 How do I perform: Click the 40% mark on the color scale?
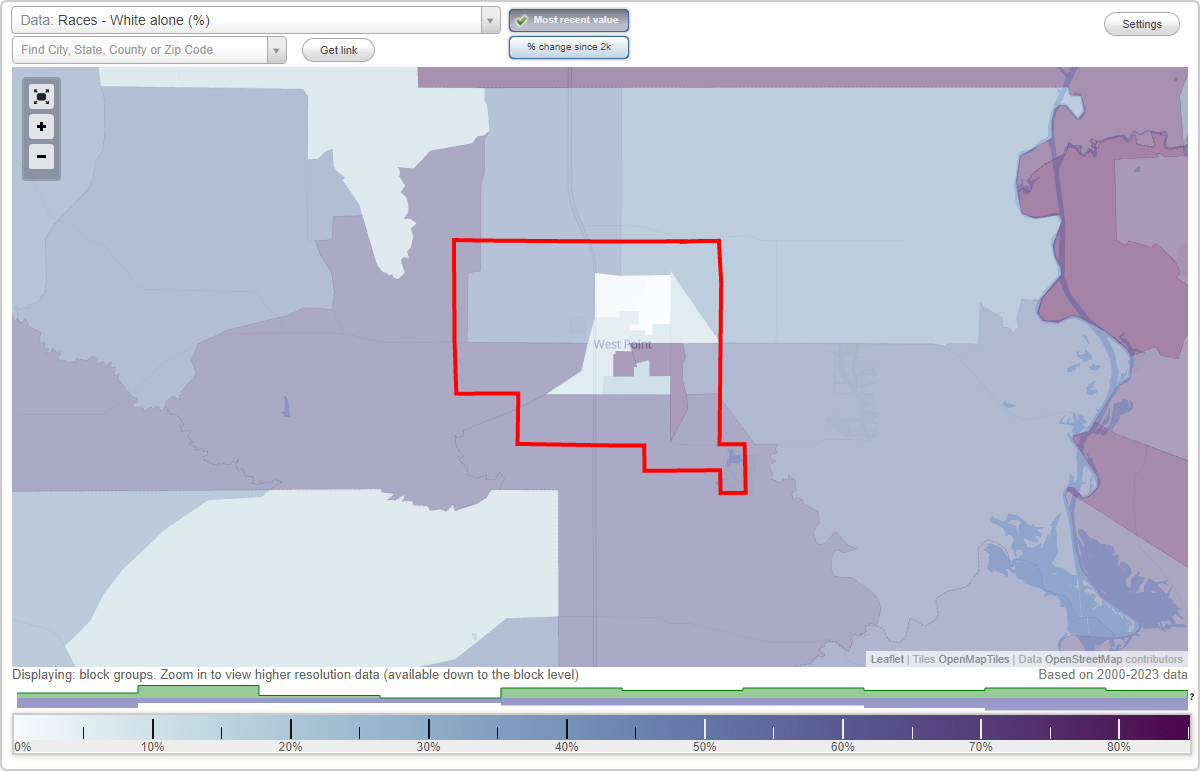coord(566,728)
